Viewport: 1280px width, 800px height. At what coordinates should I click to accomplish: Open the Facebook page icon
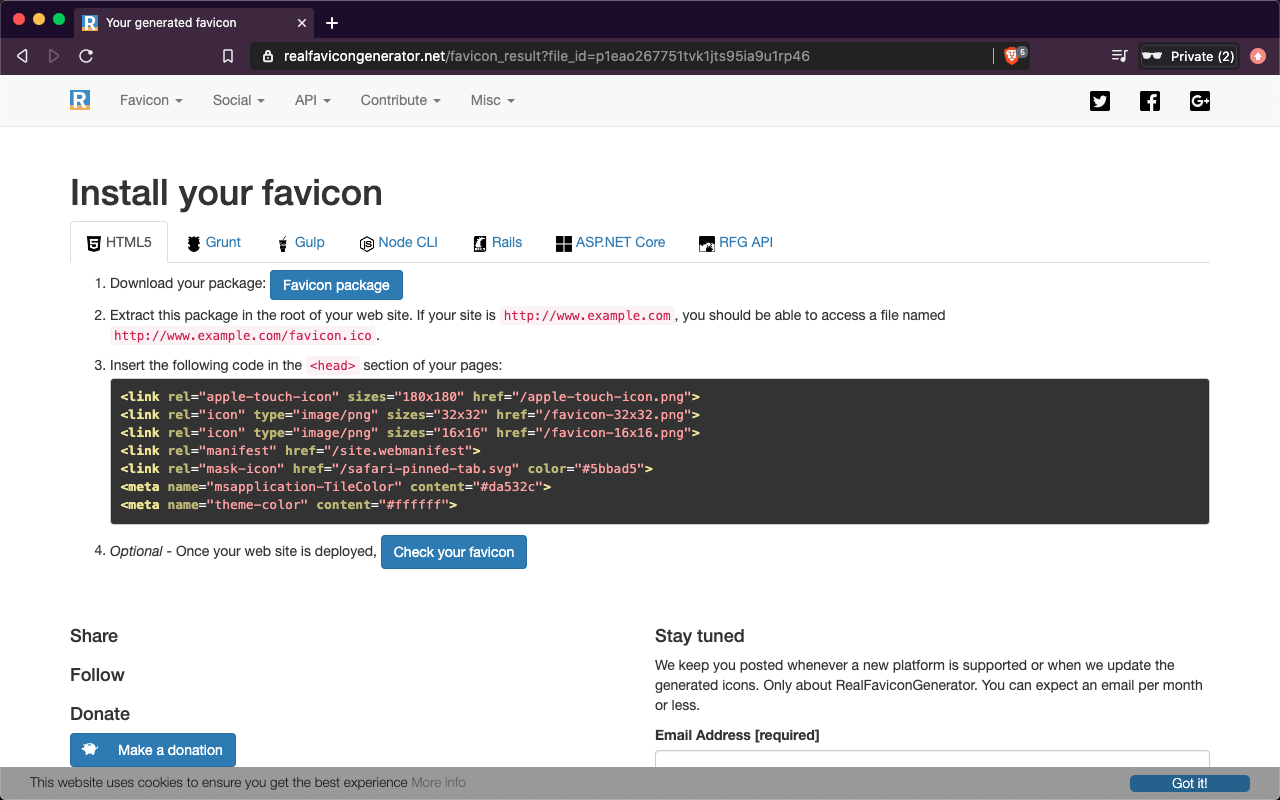[x=1150, y=101]
